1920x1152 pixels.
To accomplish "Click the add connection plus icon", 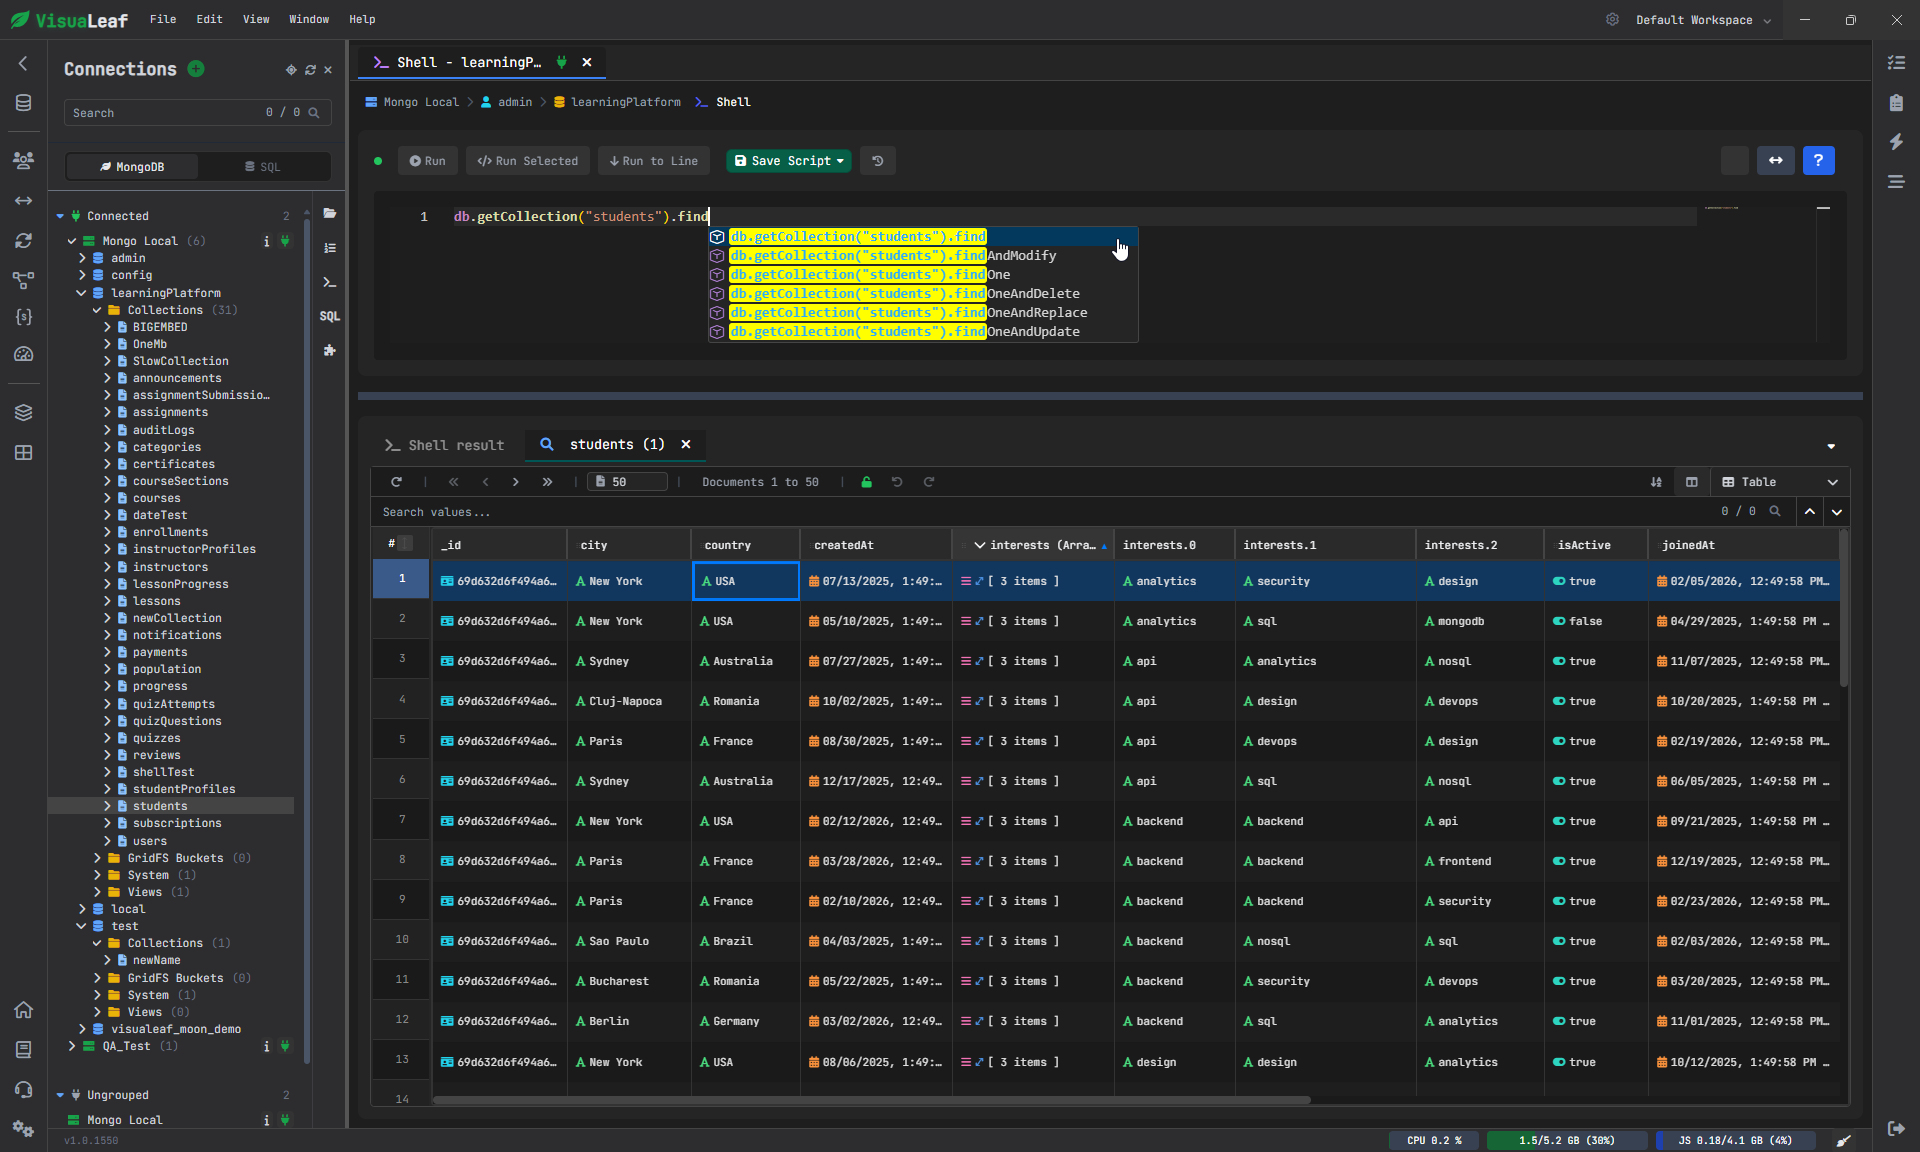I will tap(196, 69).
